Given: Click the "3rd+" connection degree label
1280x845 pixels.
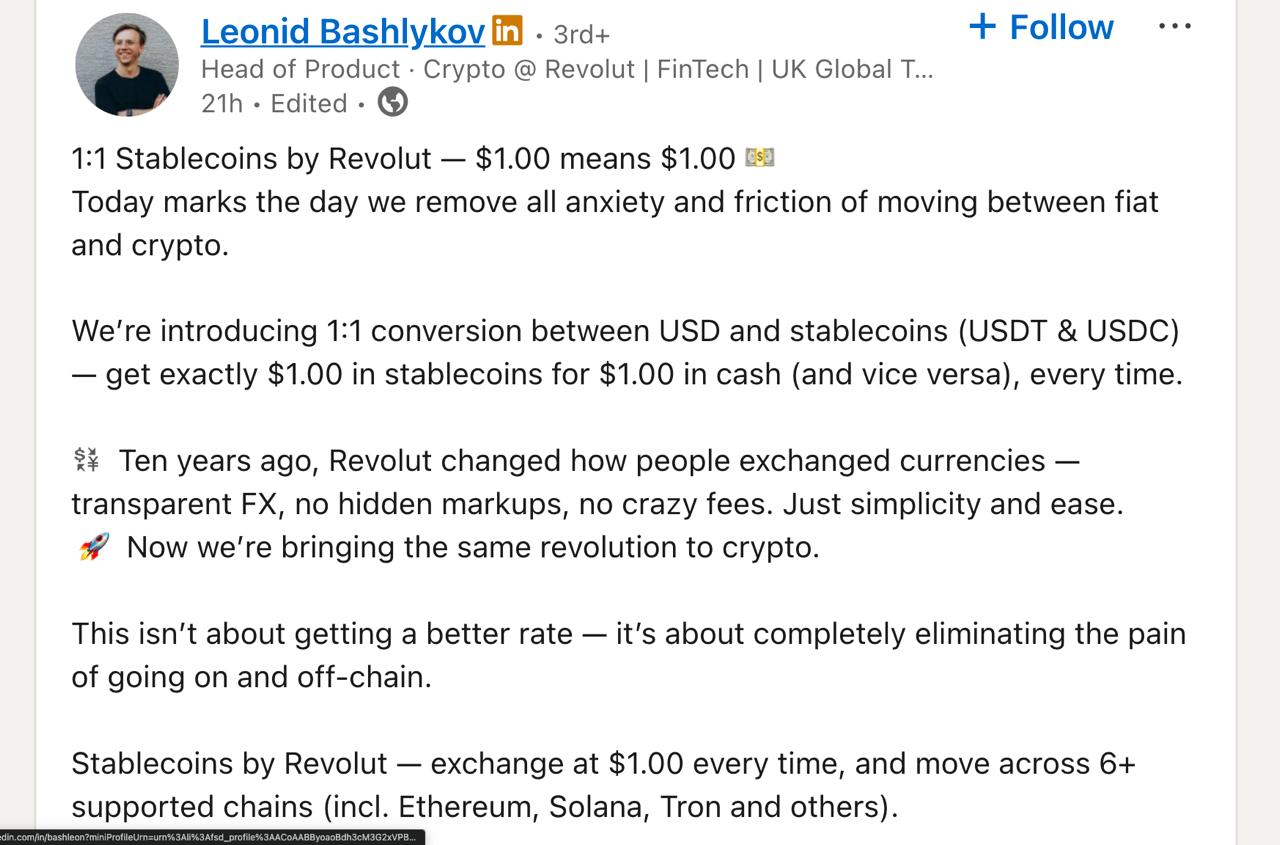Looking at the screenshot, I should click(x=581, y=34).
